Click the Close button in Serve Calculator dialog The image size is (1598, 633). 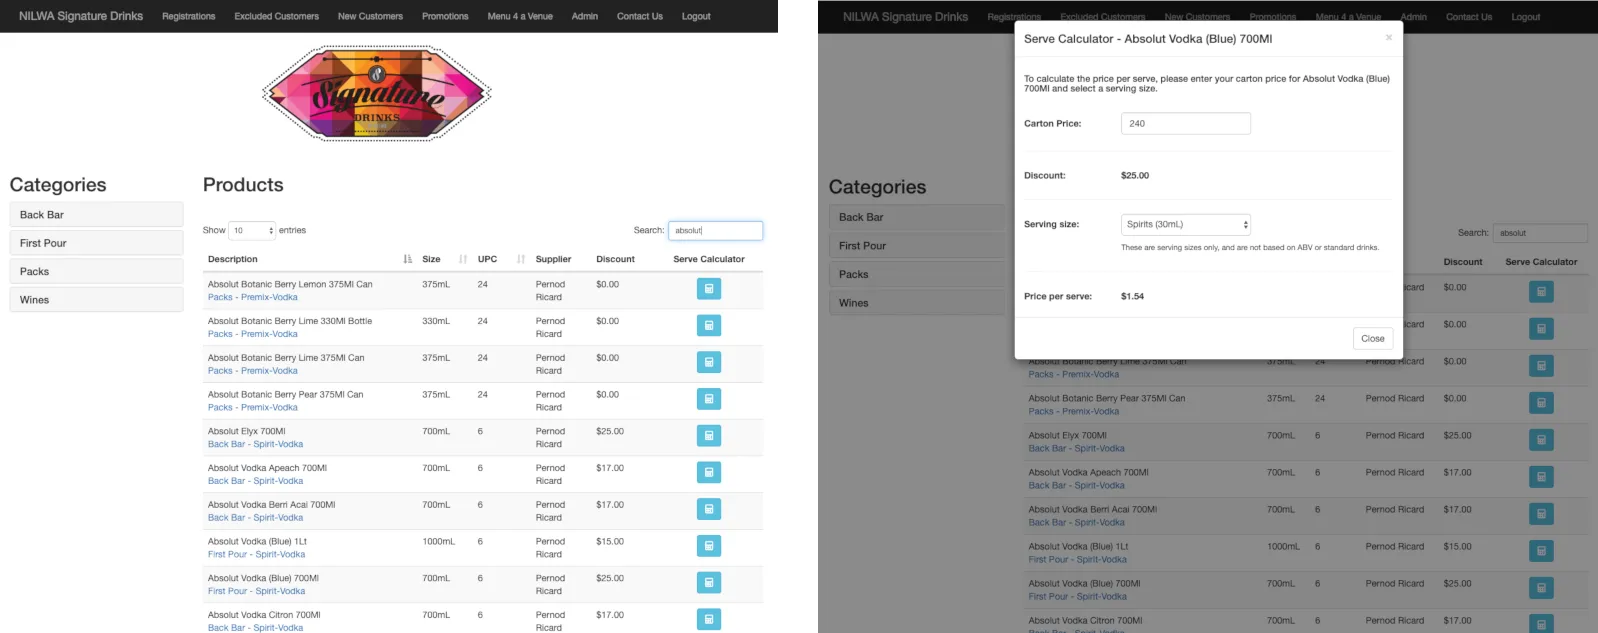[1373, 339]
